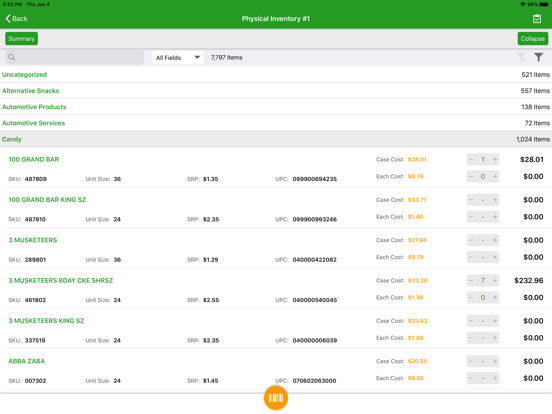Decrease each count for 100 GRAND BAR KING SZ
The width and height of the screenshot is (552, 414).
pyautogui.click(x=471, y=217)
